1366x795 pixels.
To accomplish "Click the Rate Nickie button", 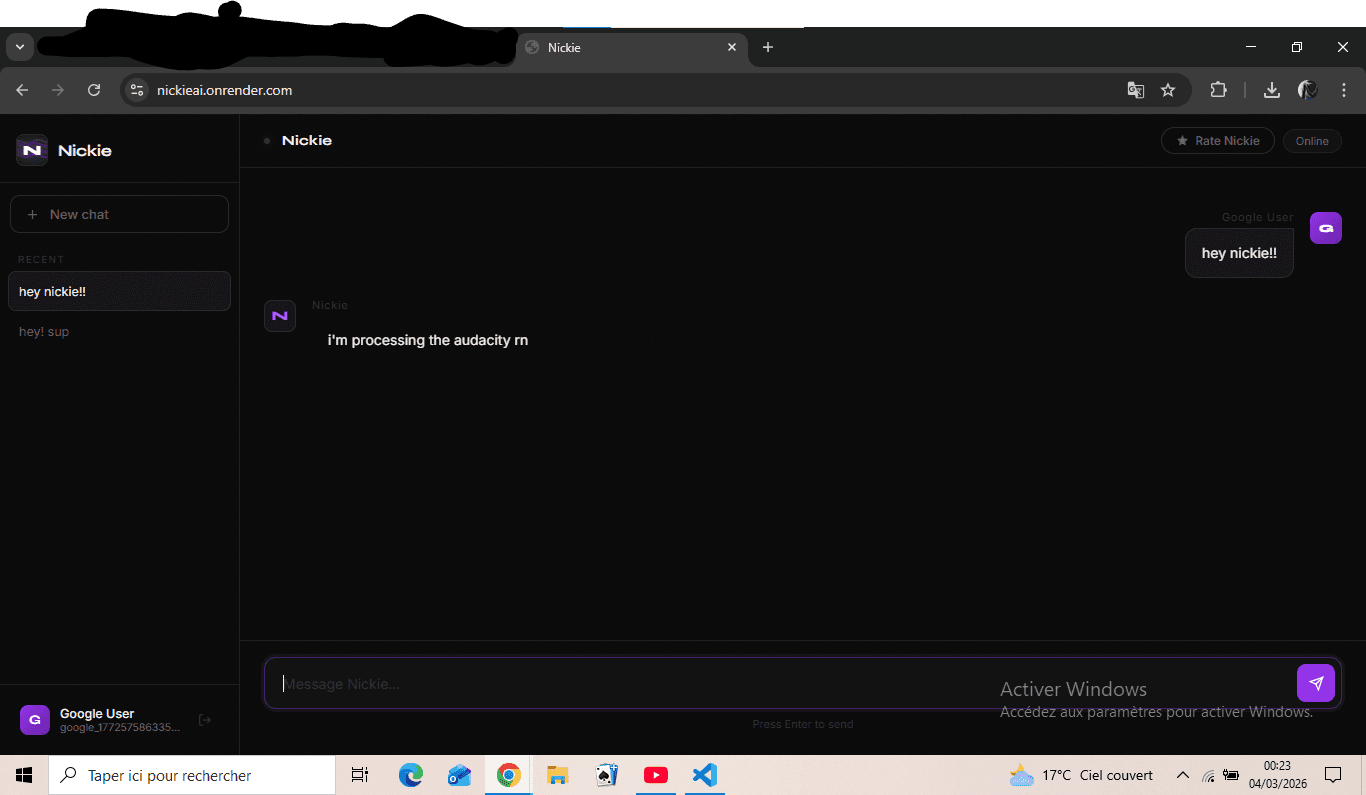I will [1217, 140].
